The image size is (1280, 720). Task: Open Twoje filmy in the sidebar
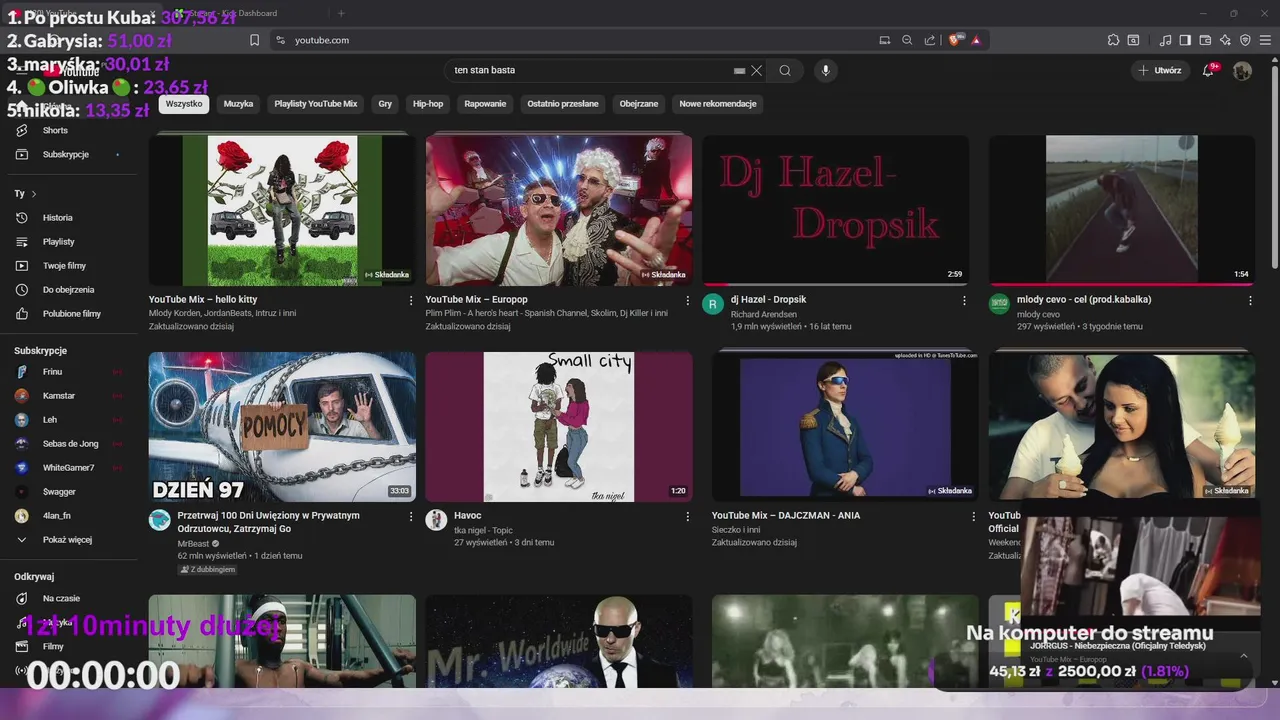click(66, 266)
